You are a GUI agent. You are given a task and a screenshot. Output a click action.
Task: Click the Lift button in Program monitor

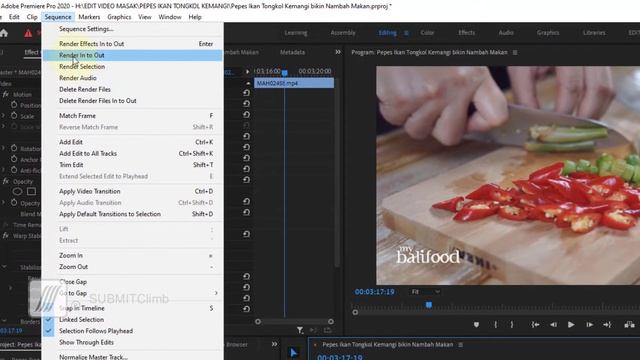[629, 324]
